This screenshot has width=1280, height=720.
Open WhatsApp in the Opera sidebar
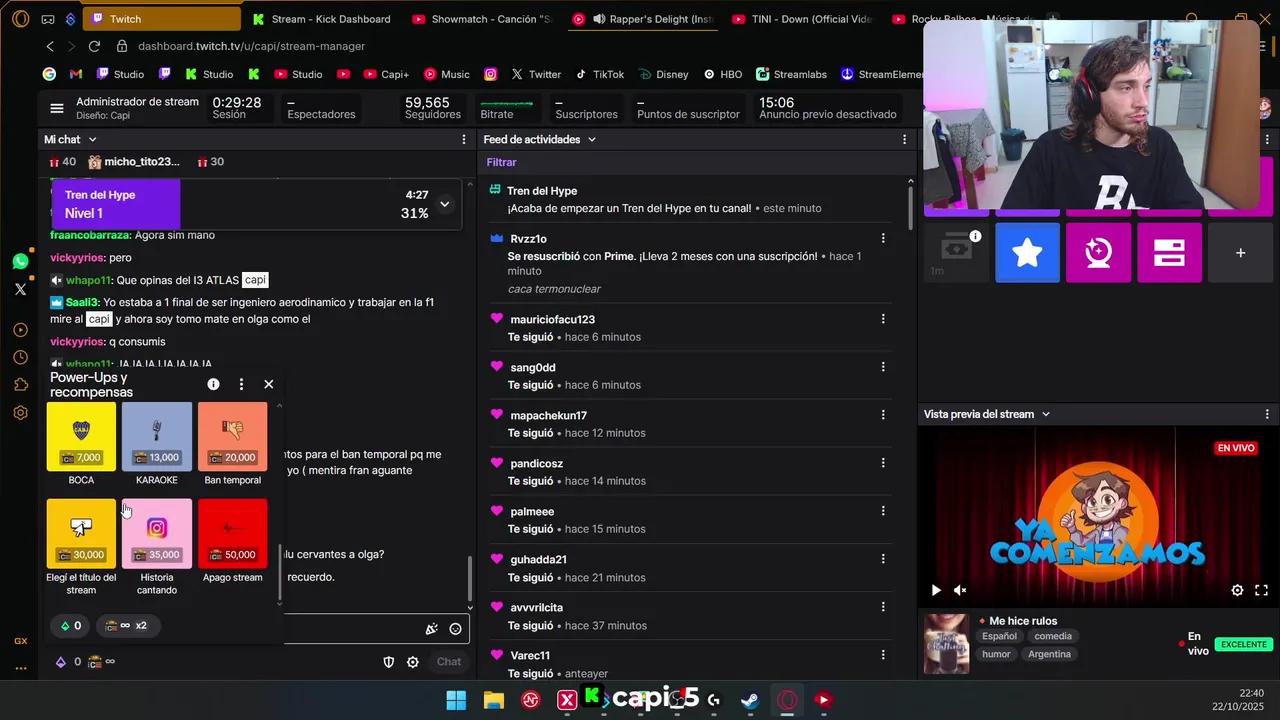click(x=20, y=261)
